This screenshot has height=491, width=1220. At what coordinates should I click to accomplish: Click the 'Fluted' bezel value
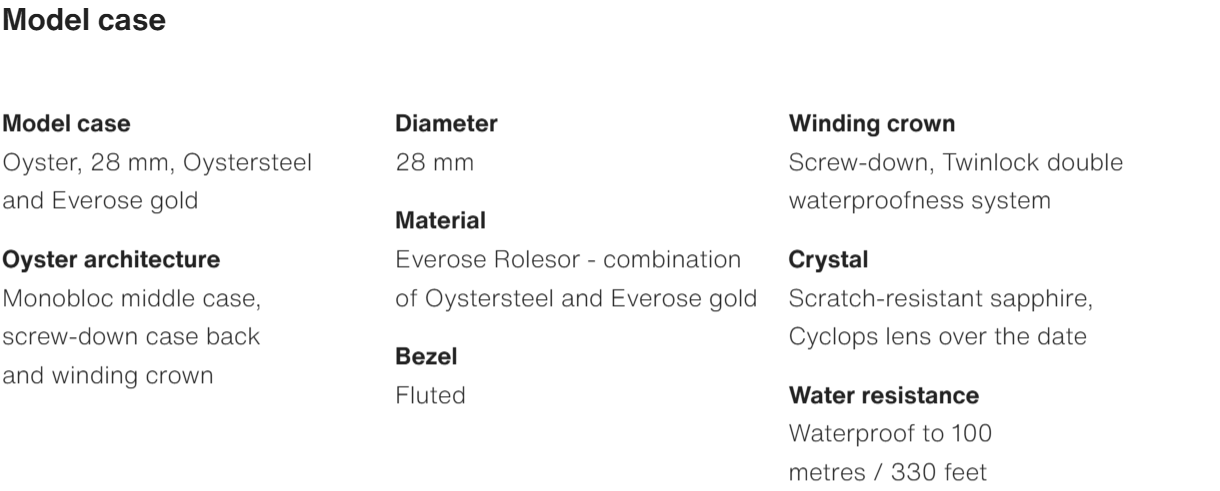pos(430,395)
